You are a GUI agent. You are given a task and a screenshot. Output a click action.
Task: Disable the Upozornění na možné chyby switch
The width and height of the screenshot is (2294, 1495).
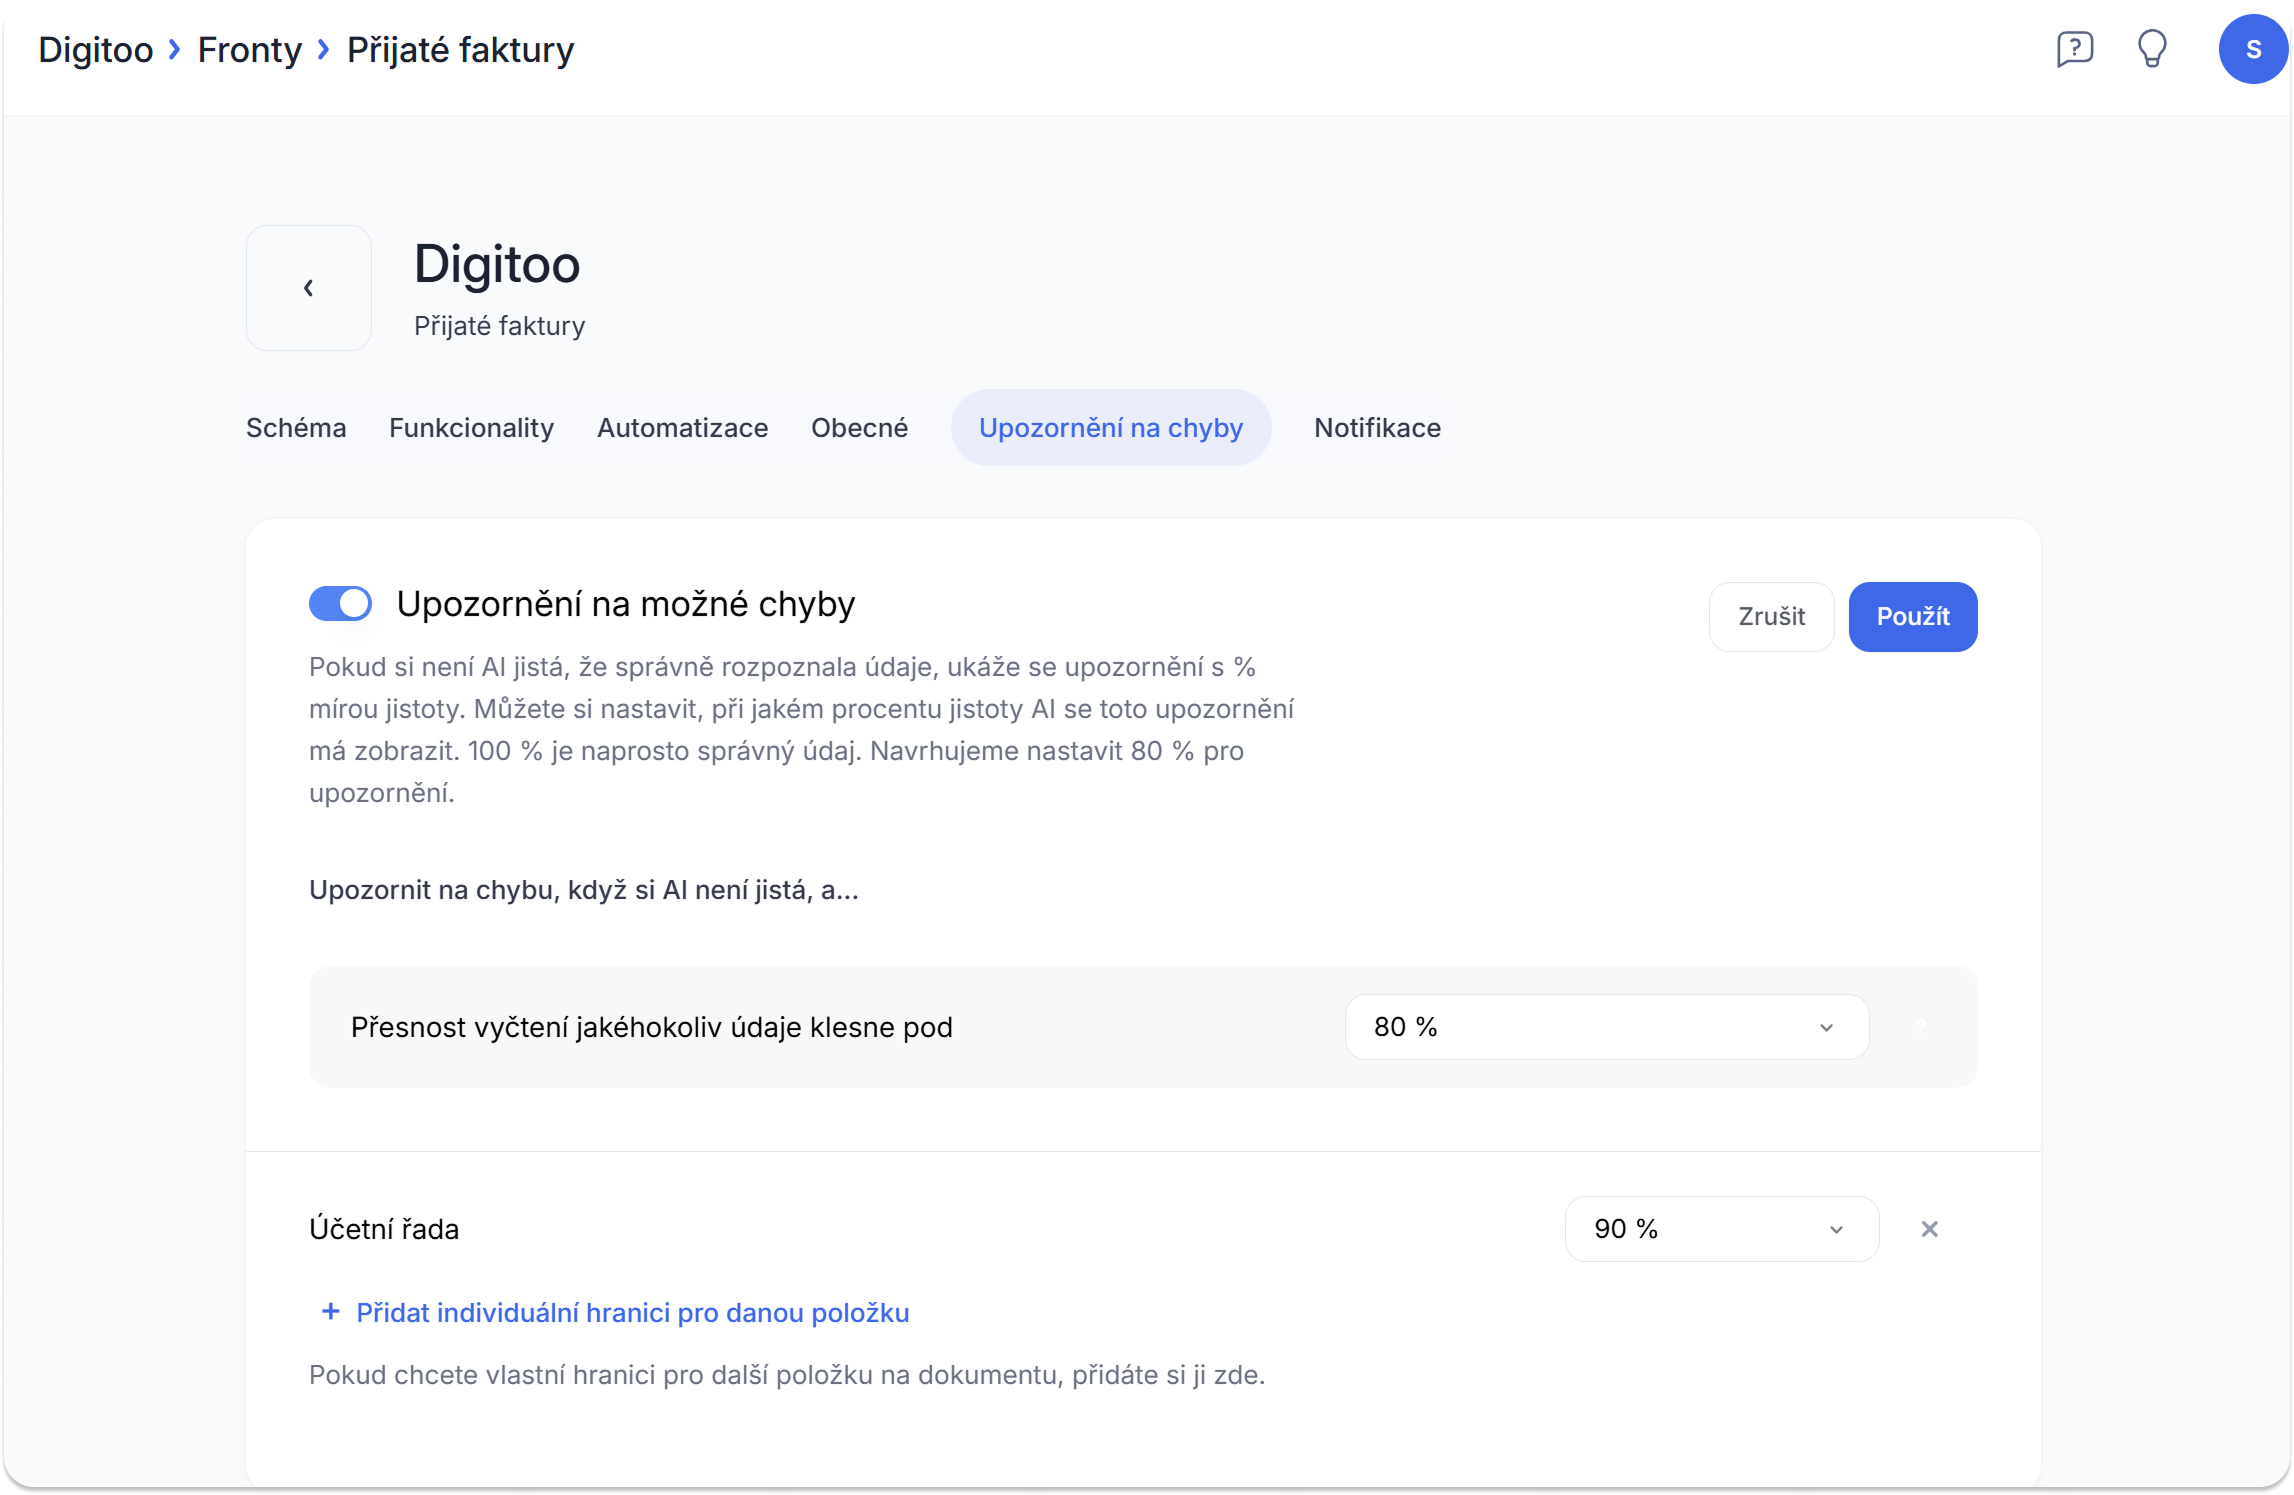coord(340,604)
